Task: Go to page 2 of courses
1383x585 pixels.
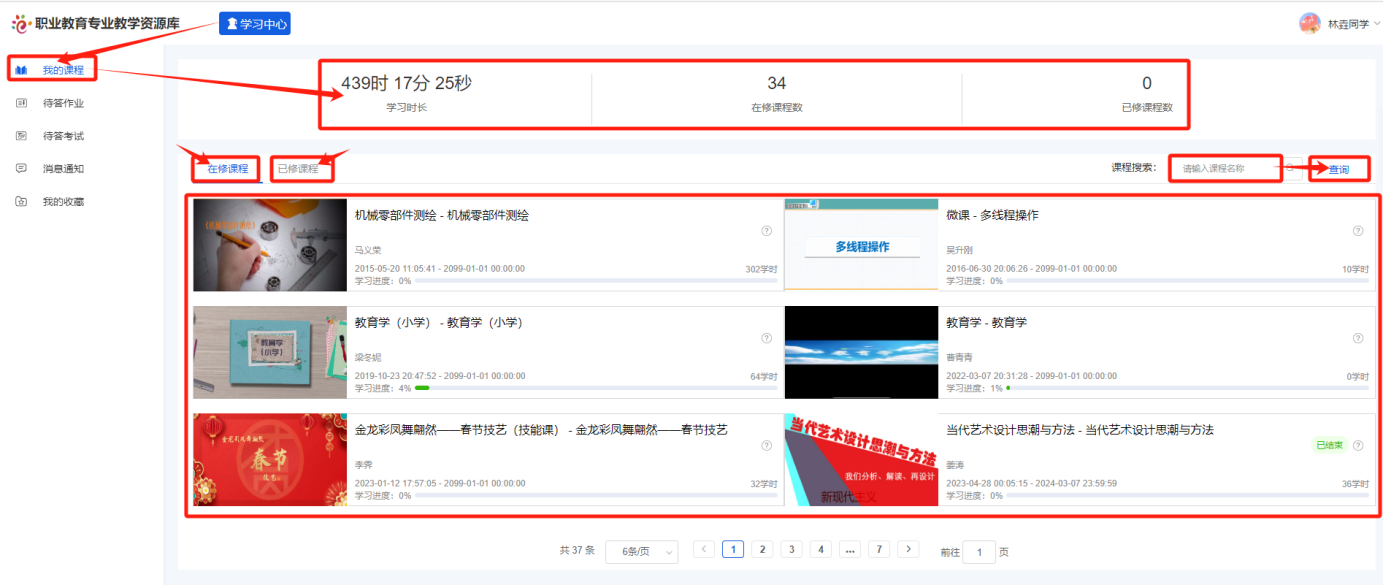Action: click(762, 548)
